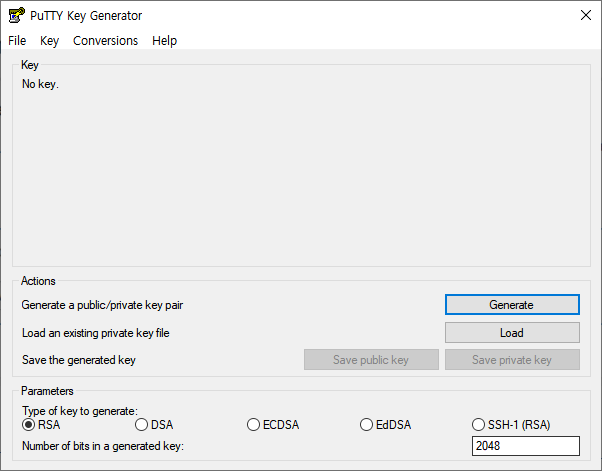This screenshot has height=471, width=602.
Task: Open the File menu
Action: (17, 41)
